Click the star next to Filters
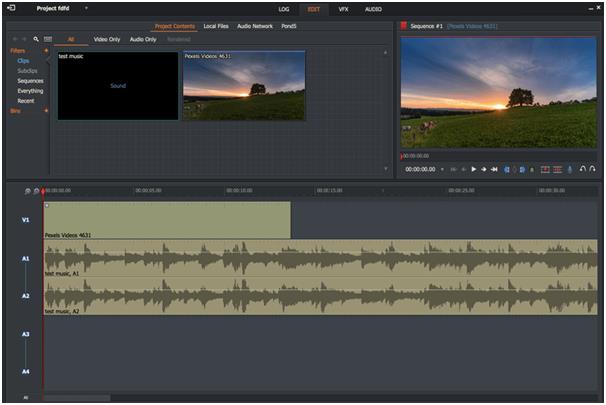 point(46,51)
